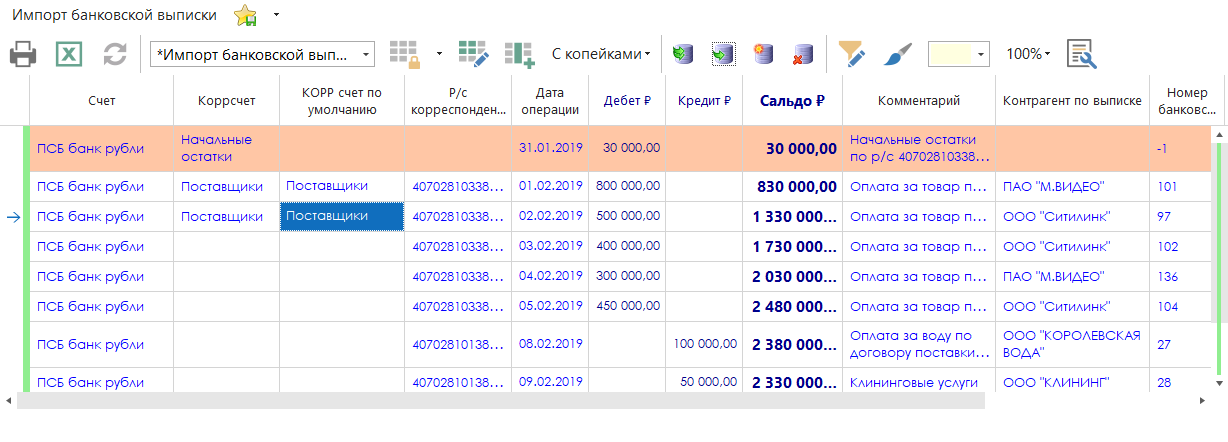Click the 'Дата операции' column header
This screenshot has width=1228, height=442.
[x=549, y=100]
